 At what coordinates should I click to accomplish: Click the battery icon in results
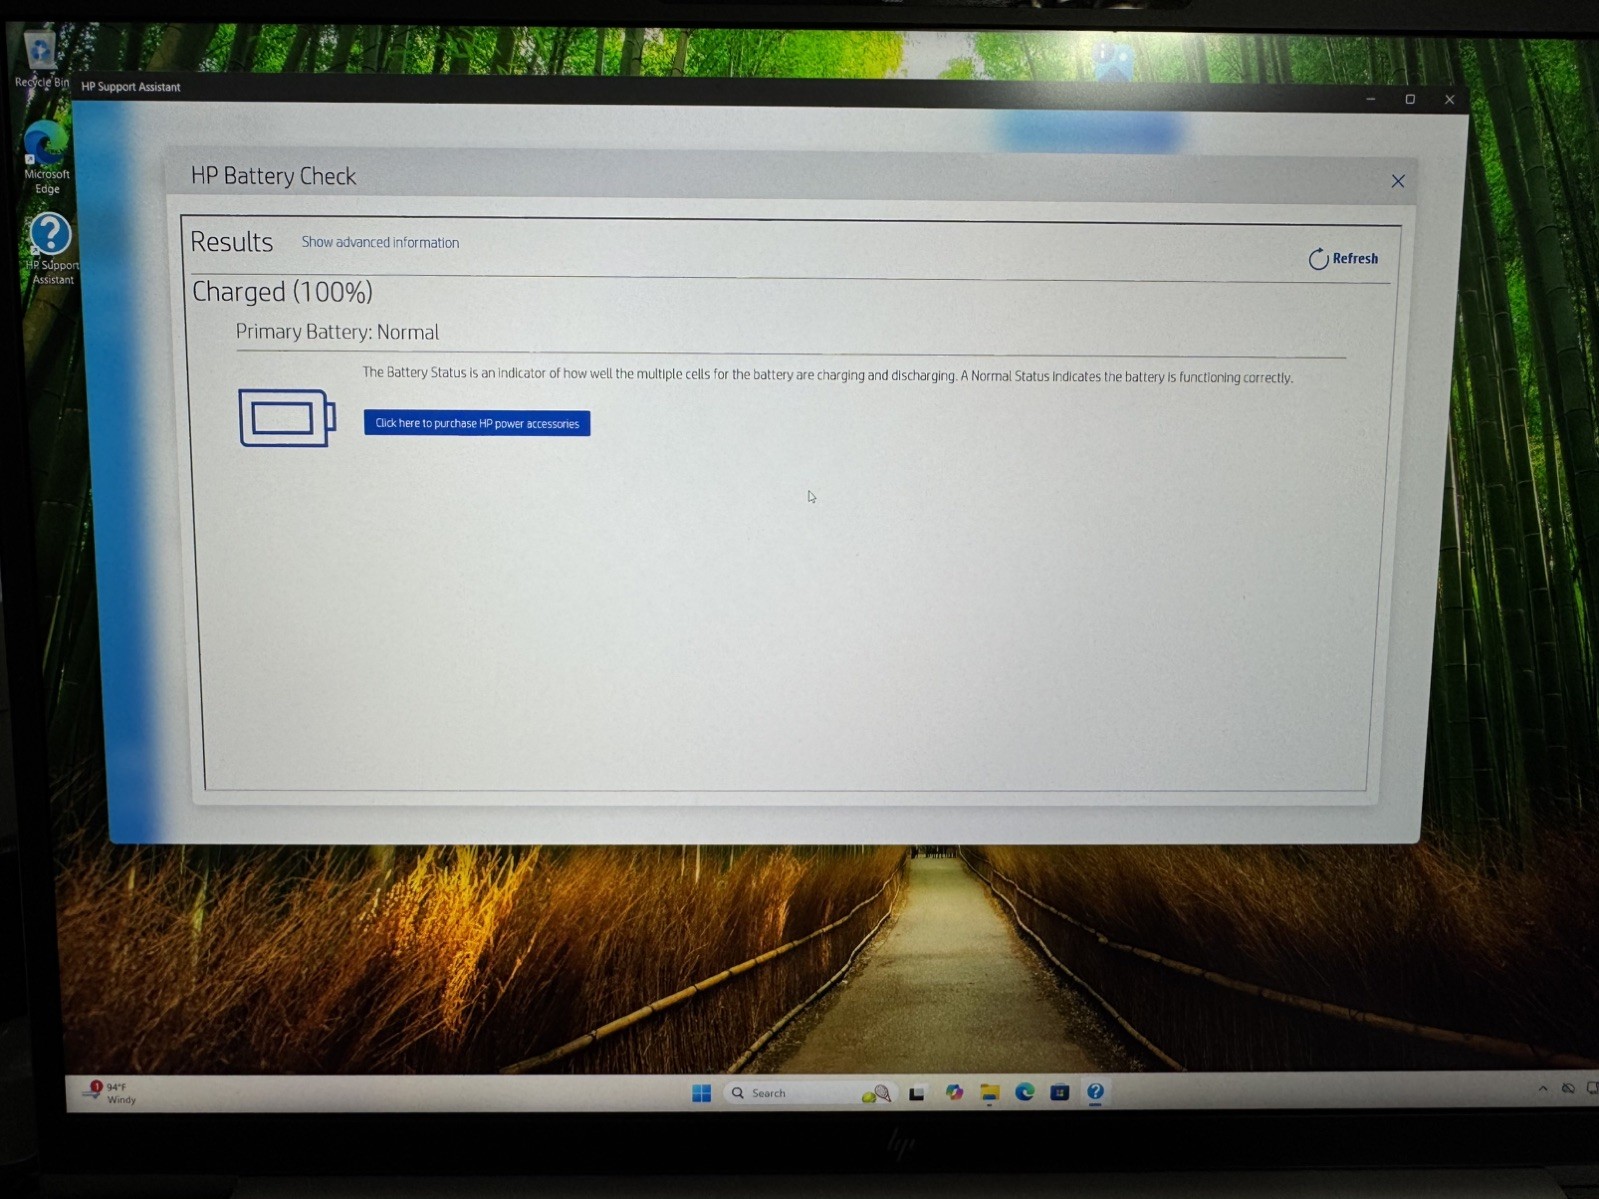[287, 417]
